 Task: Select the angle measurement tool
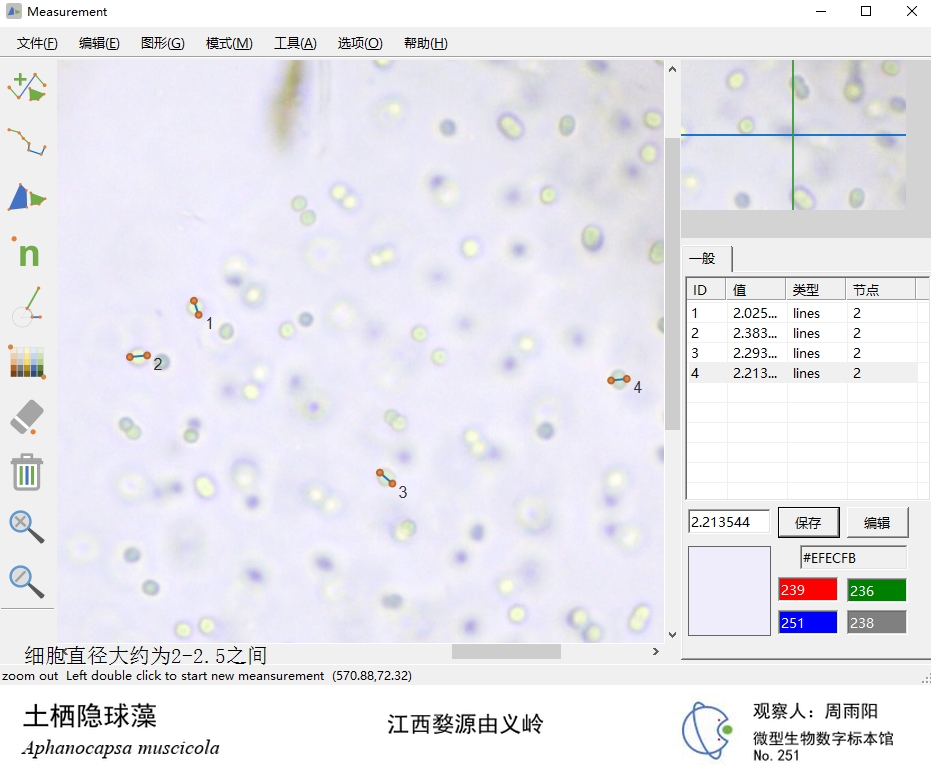(27, 307)
